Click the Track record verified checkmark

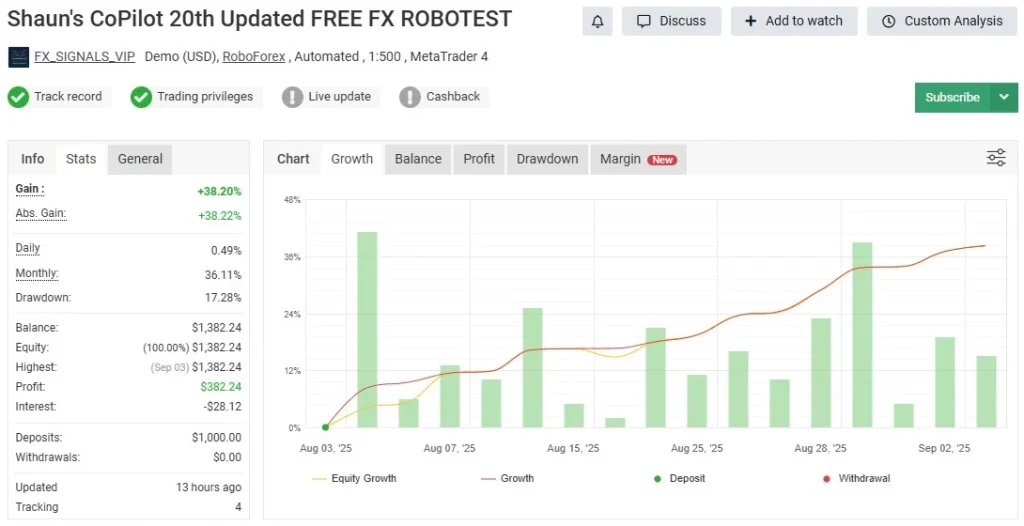tap(18, 97)
